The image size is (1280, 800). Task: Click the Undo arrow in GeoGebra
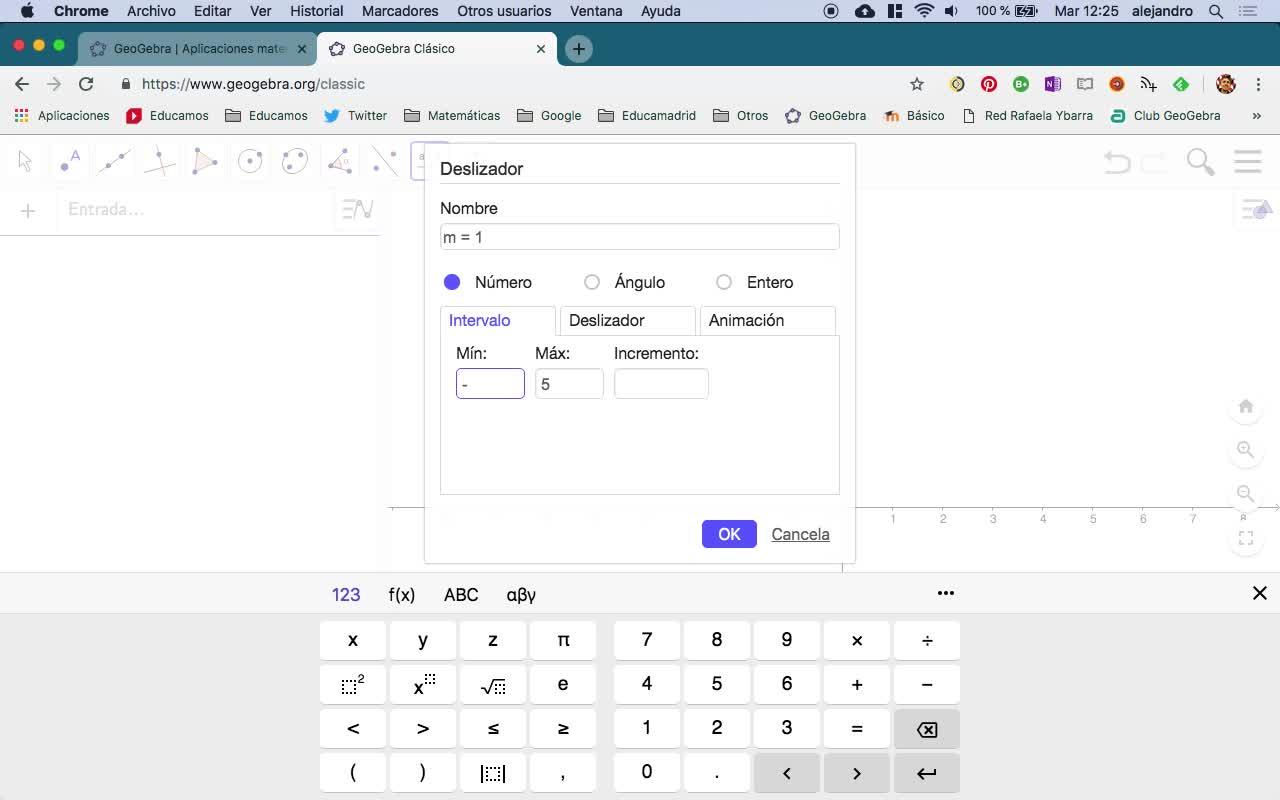tap(1116, 161)
